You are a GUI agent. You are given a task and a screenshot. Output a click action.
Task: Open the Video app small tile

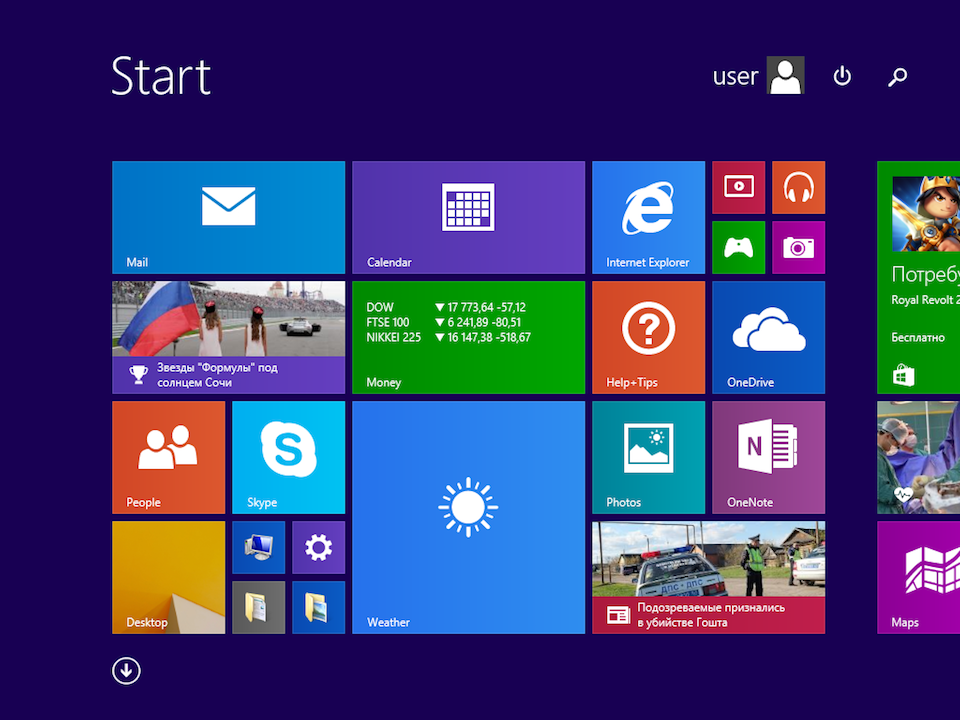[738, 187]
